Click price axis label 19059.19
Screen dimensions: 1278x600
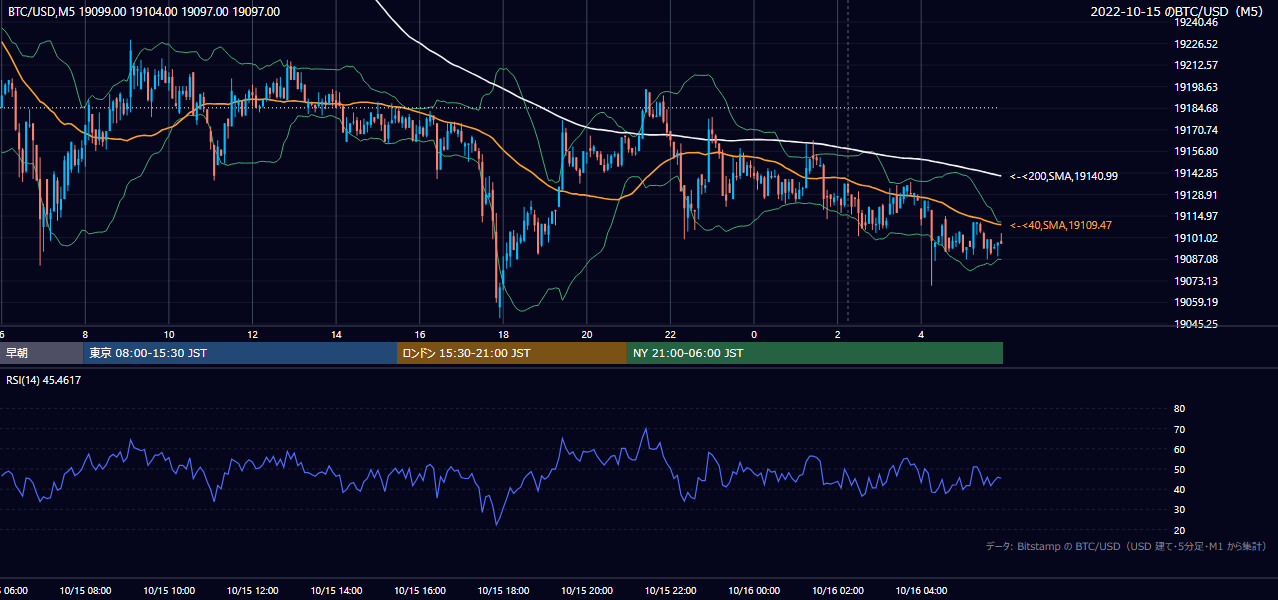point(1196,302)
